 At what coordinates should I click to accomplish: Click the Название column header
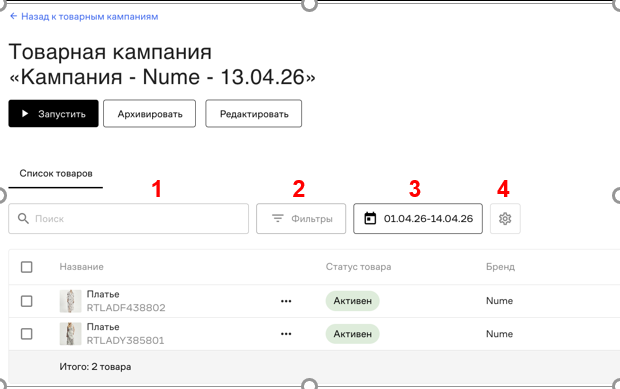point(81,267)
